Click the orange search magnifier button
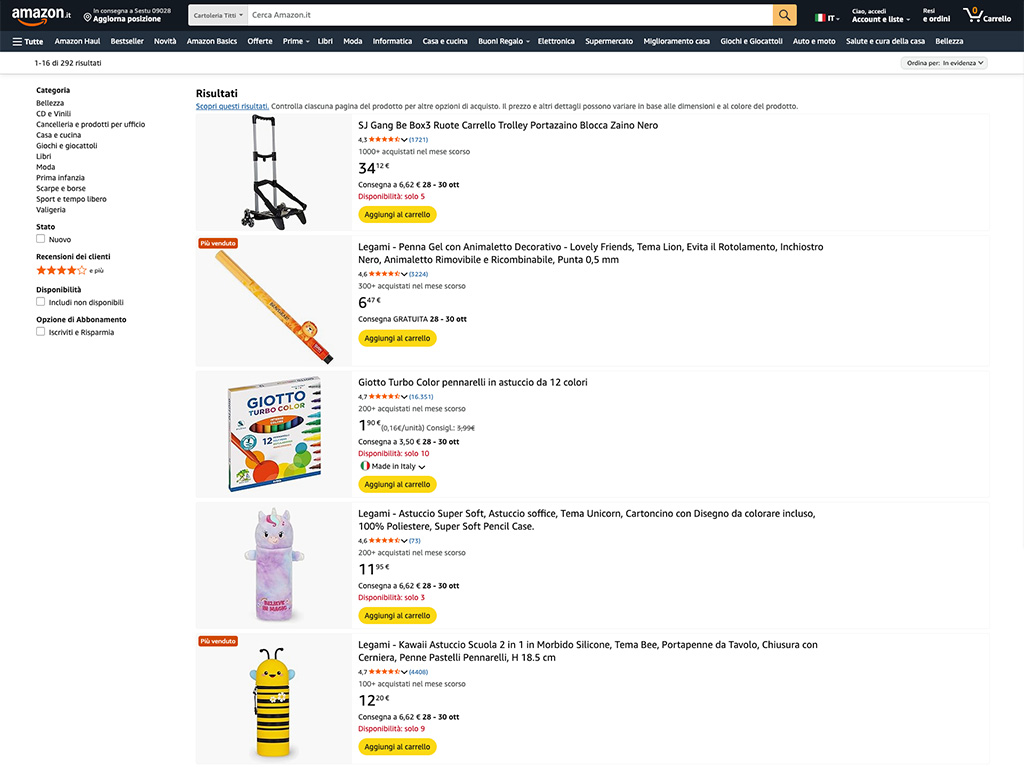Screen dimensions: 1024x767 tap(785, 15)
